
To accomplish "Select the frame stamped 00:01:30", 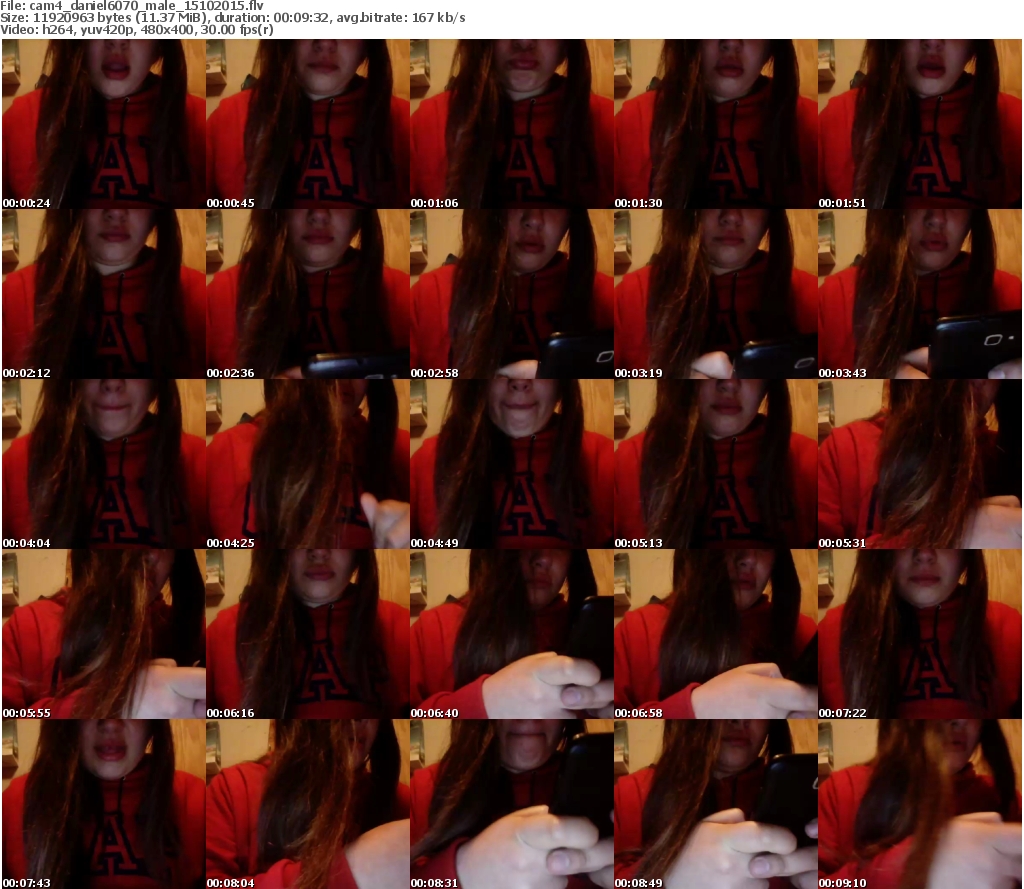I will click(716, 124).
